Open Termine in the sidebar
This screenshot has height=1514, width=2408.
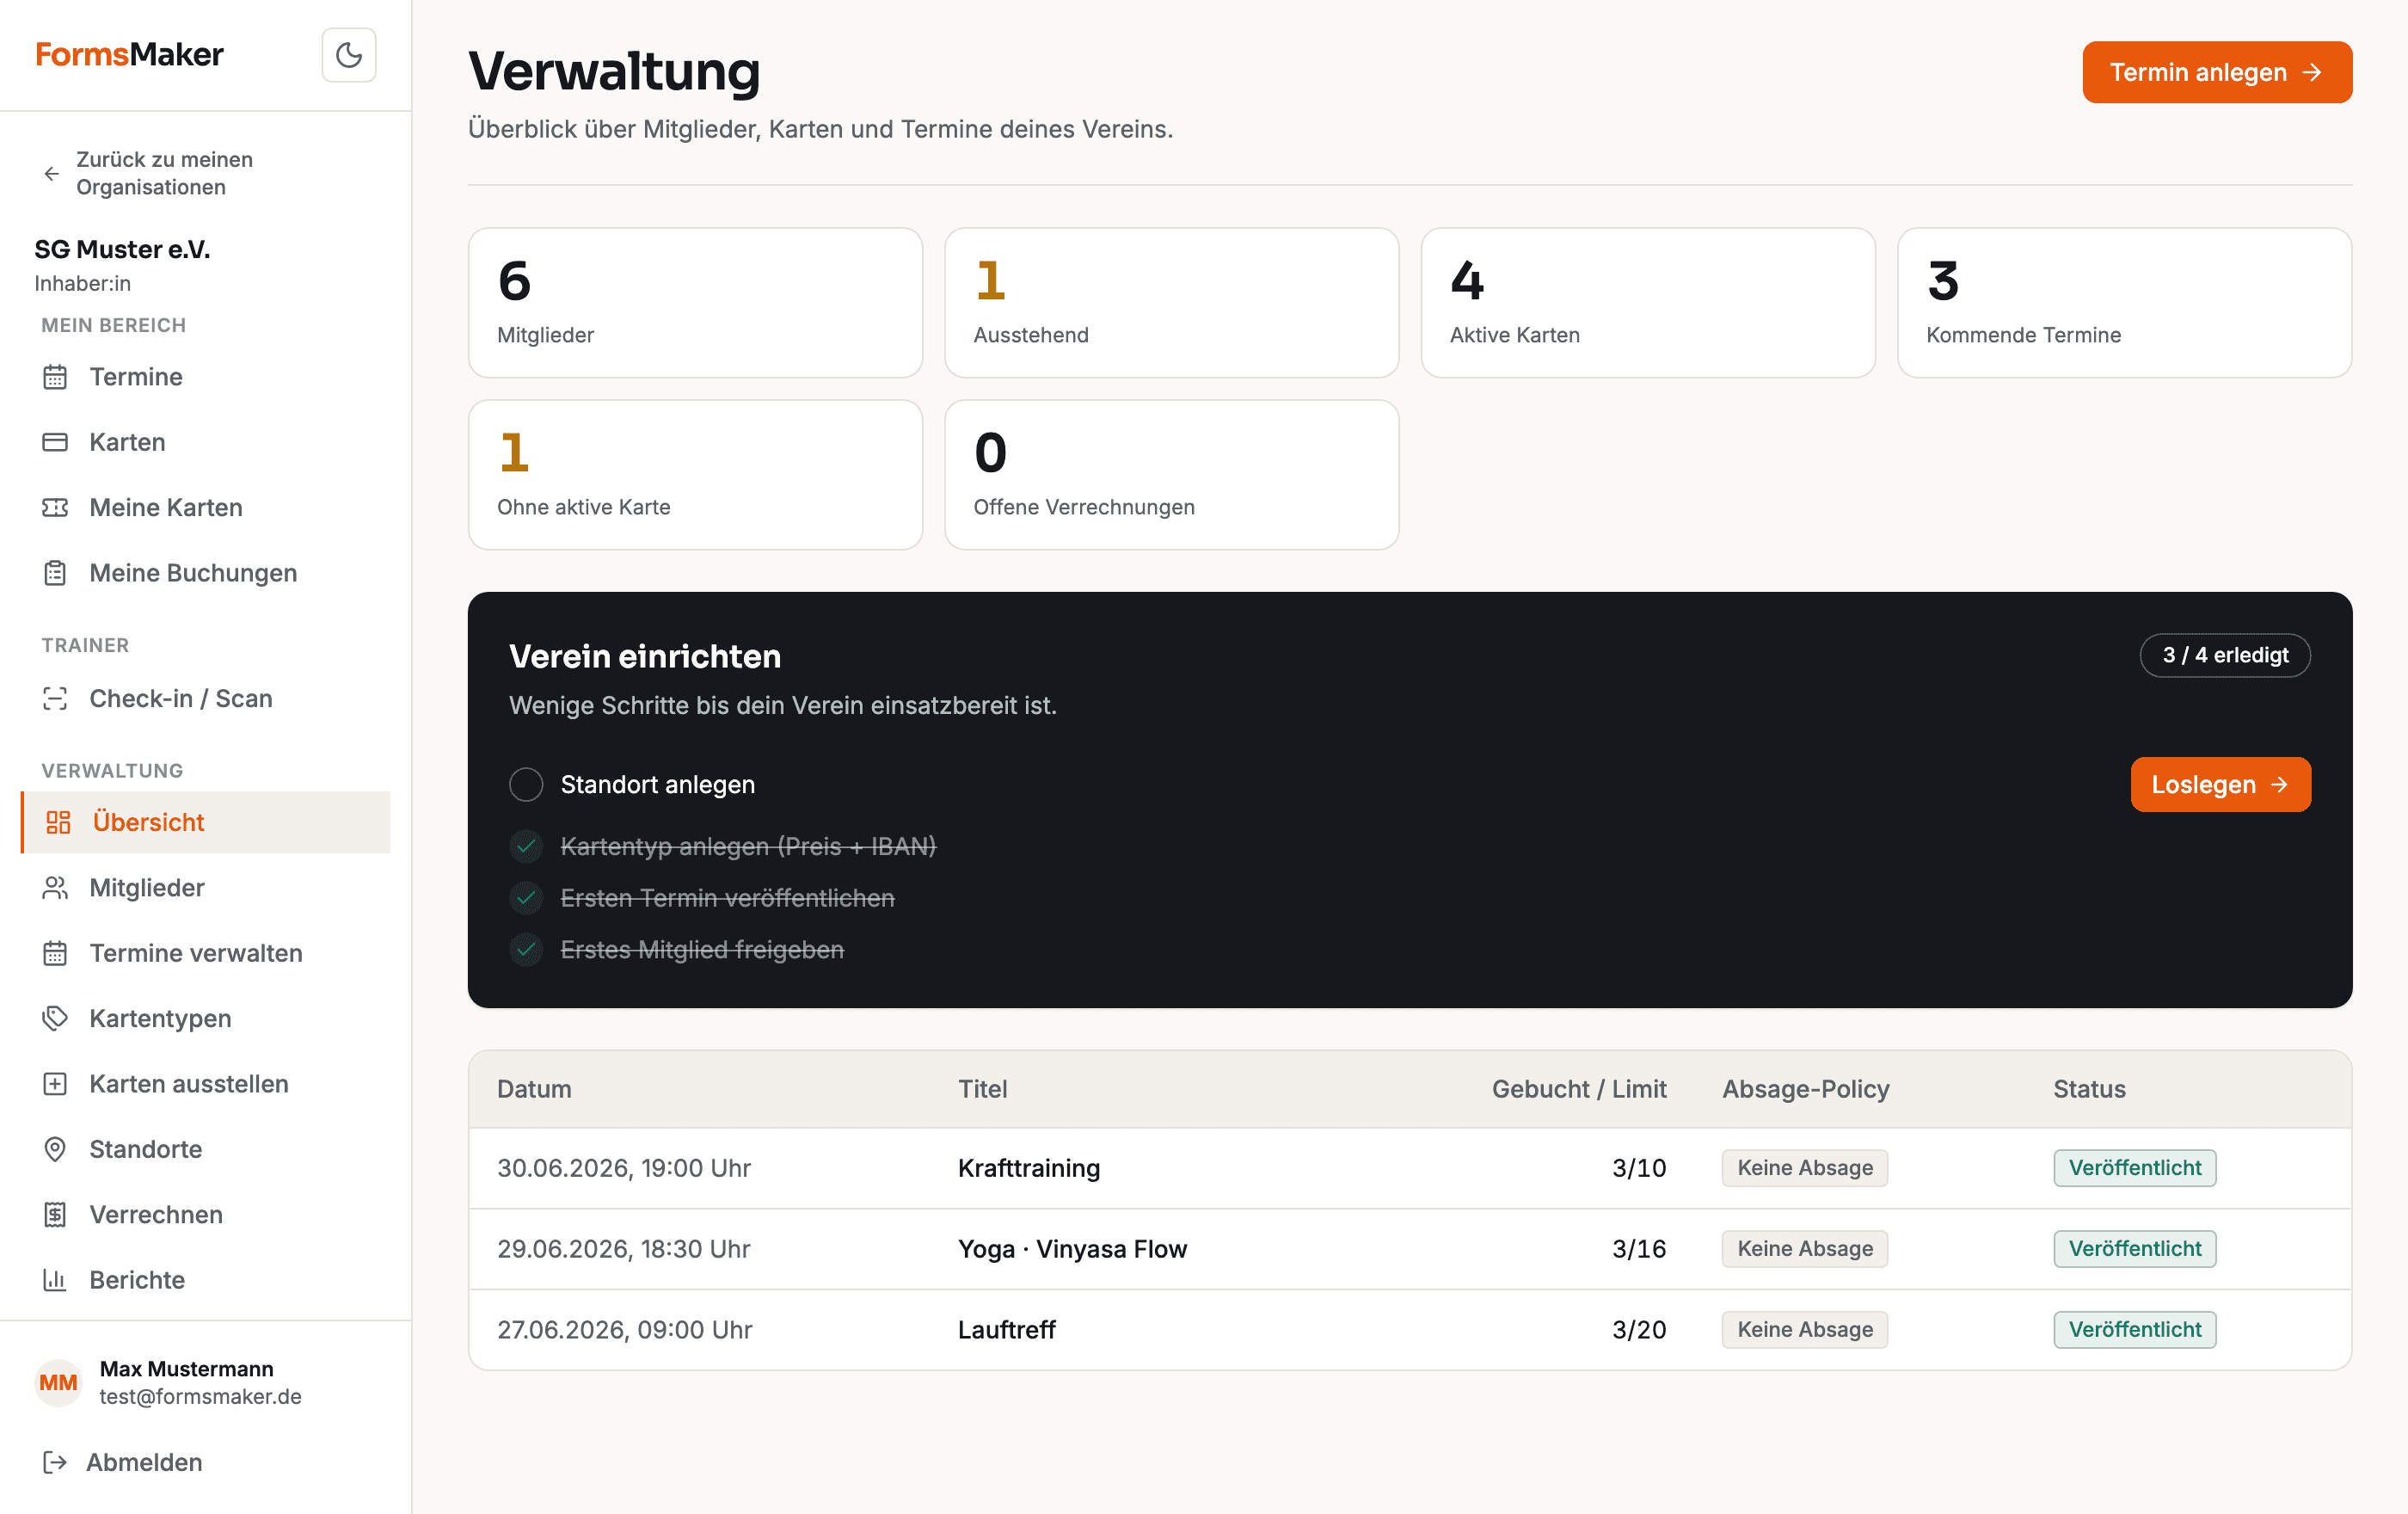(x=205, y=377)
